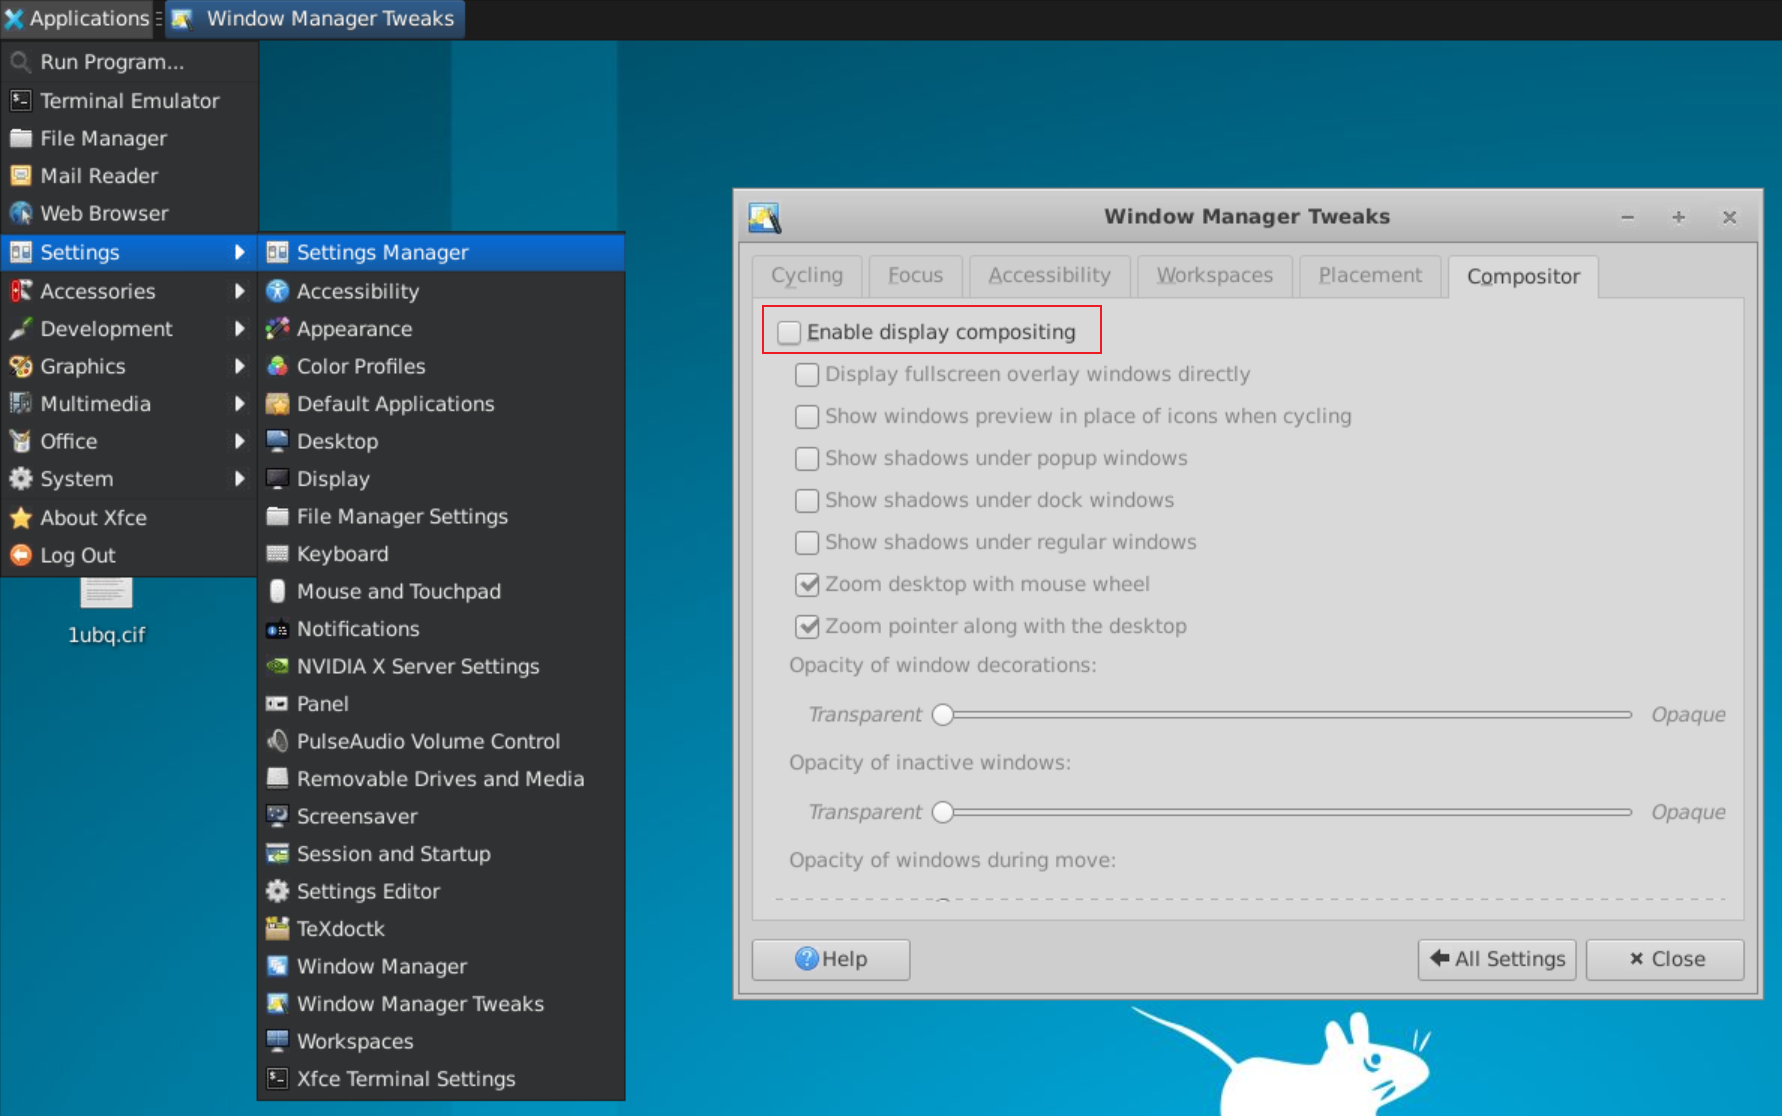Click the All Settings button
Image resolution: width=1782 pixels, height=1116 pixels.
(x=1496, y=959)
